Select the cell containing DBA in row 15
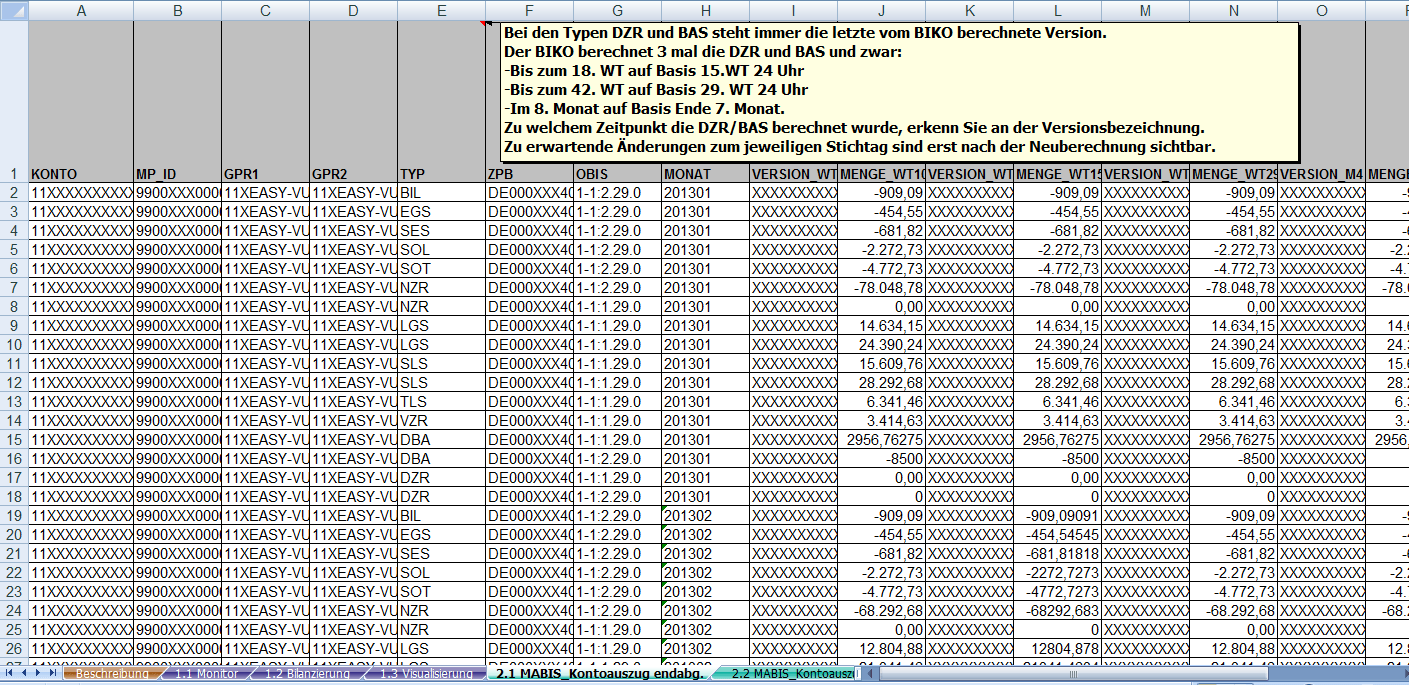1409x685 pixels. pyautogui.click(x=441, y=440)
